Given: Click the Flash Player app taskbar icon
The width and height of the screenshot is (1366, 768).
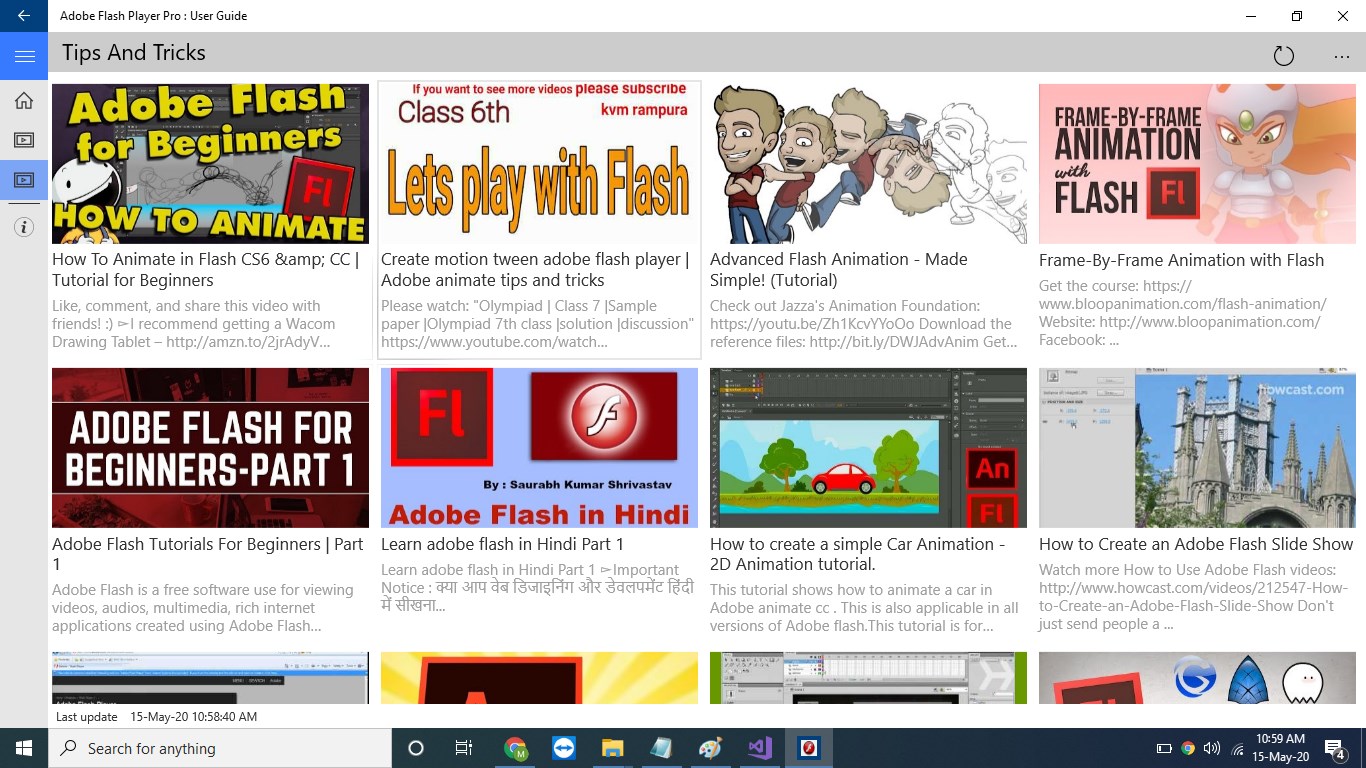Looking at the screenshot, I should point(809,748).
